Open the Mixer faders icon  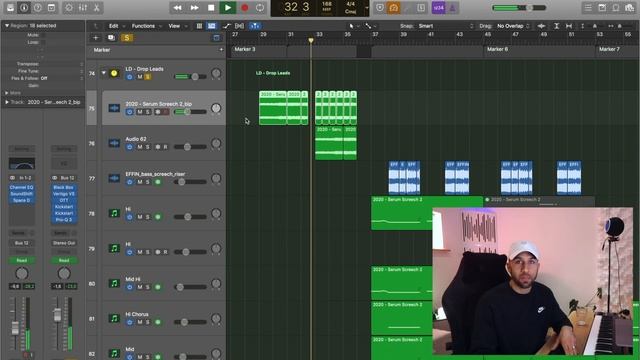coord(83,8)
